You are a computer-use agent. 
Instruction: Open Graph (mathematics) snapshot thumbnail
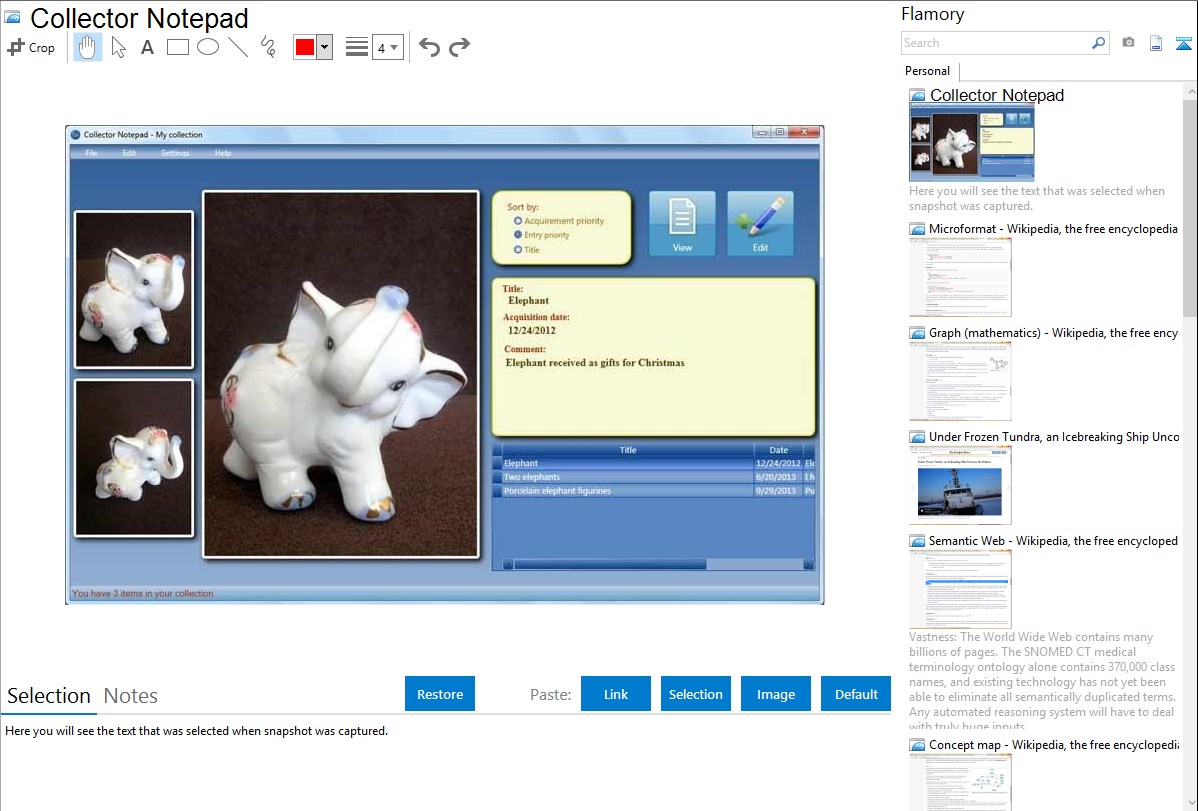960,381
